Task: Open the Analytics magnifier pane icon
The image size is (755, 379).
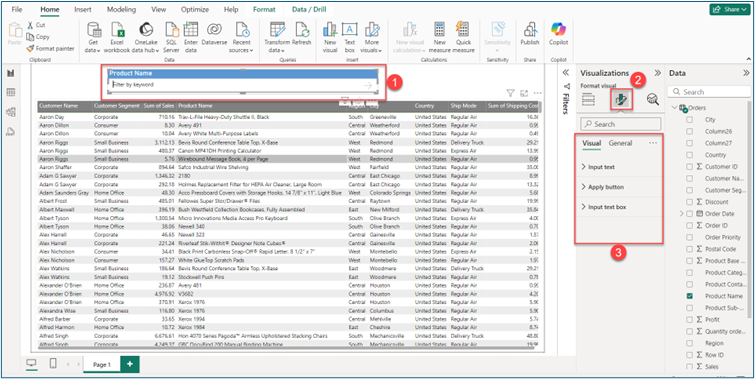Action: tap(652, 99)
